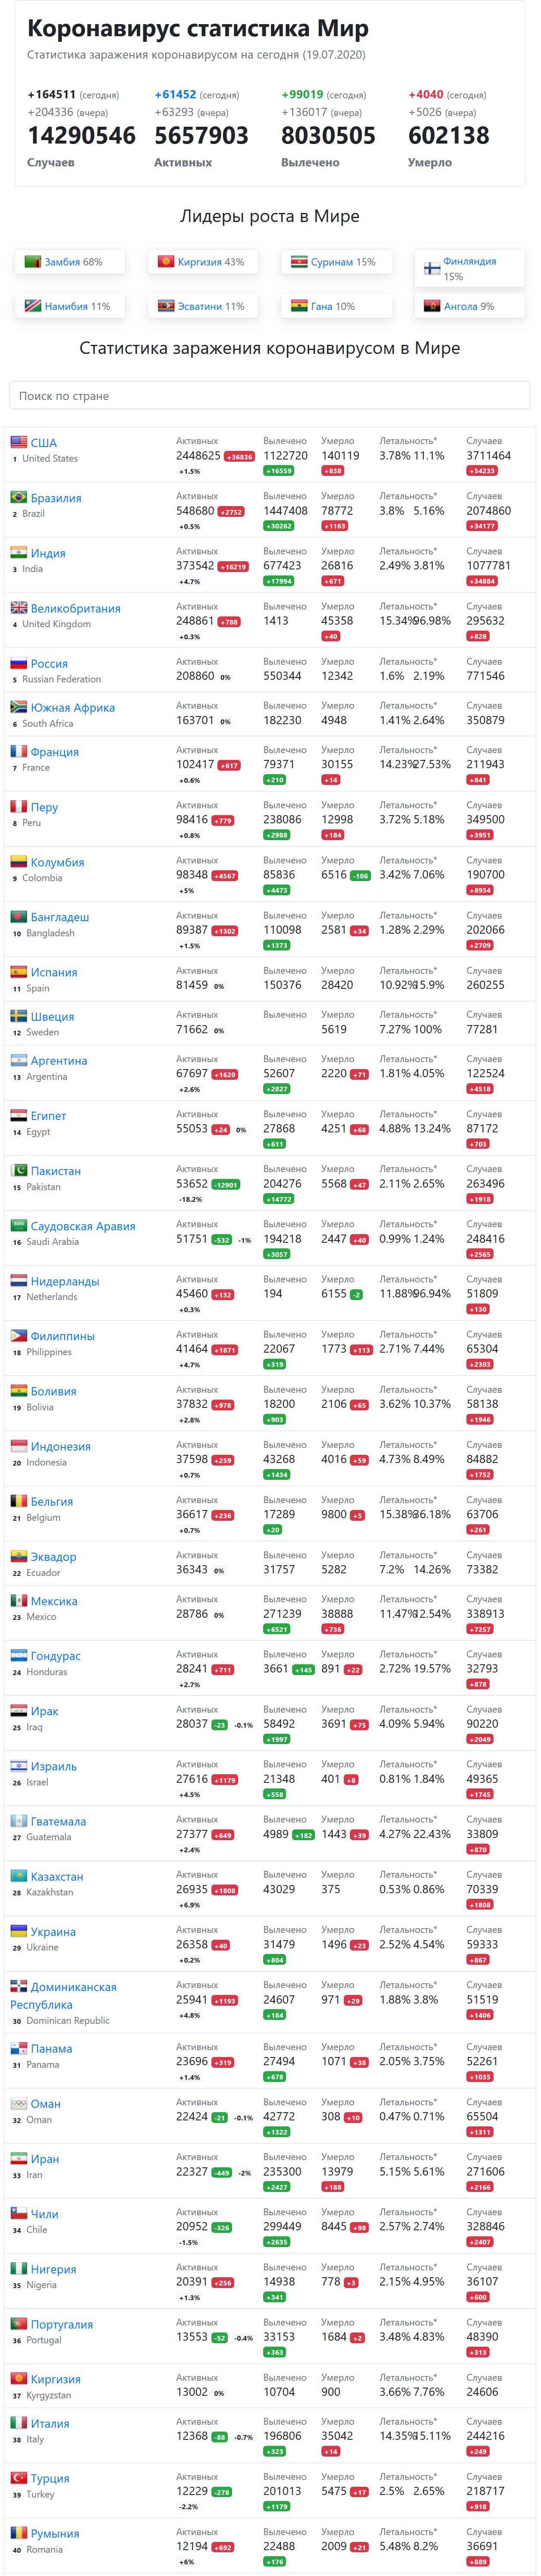Click the Brazil flag icon
This screenshot has width=541, height=2576.
19,497
